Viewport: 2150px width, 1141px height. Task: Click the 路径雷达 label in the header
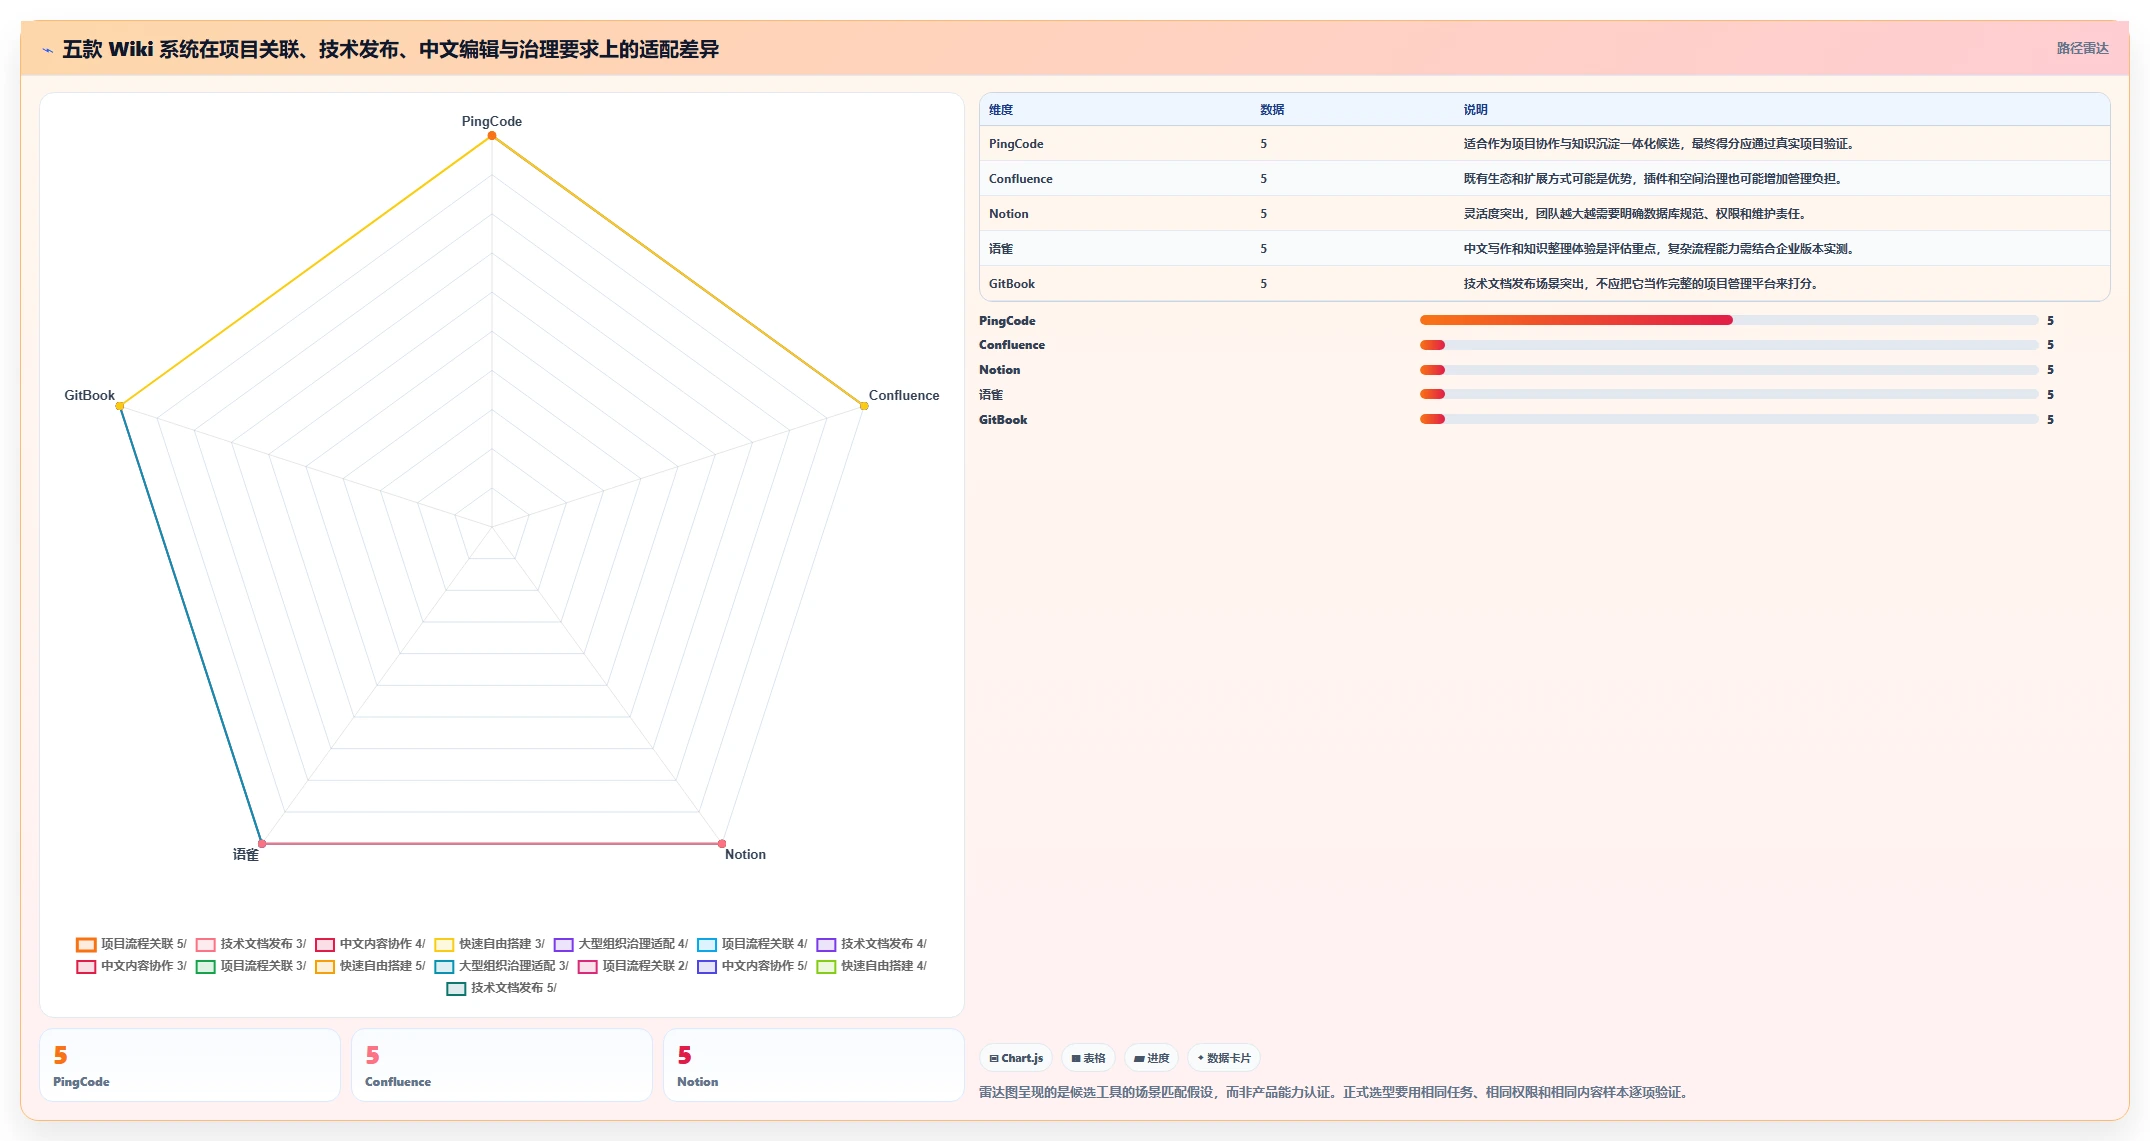(2082, 48)
